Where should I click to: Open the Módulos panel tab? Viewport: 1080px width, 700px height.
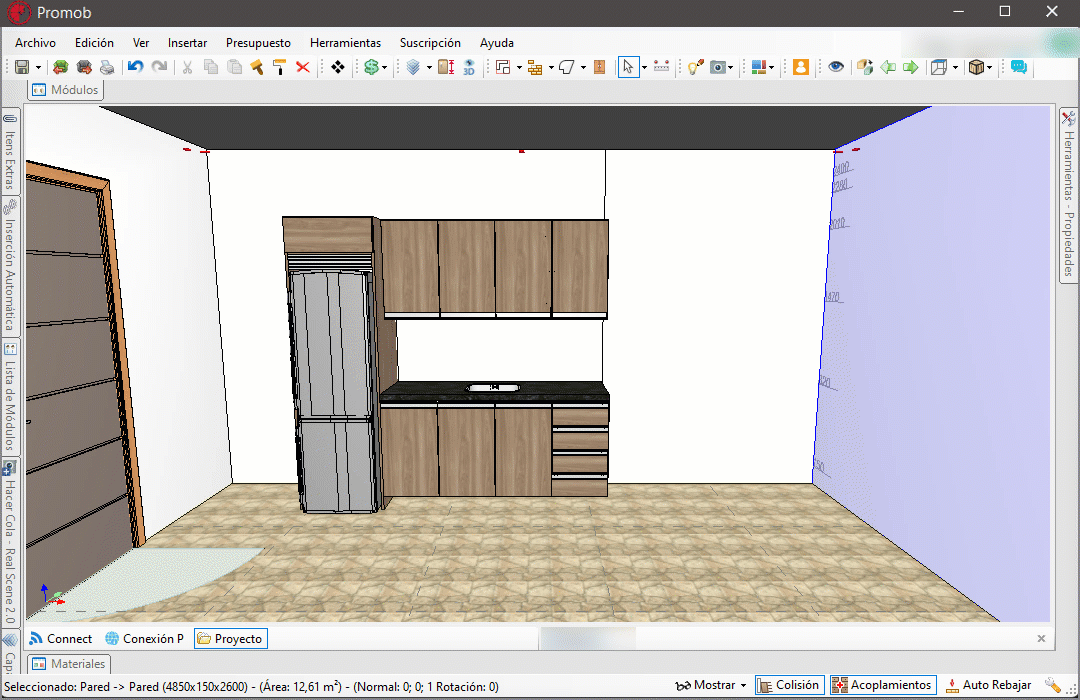pos(66,90)
